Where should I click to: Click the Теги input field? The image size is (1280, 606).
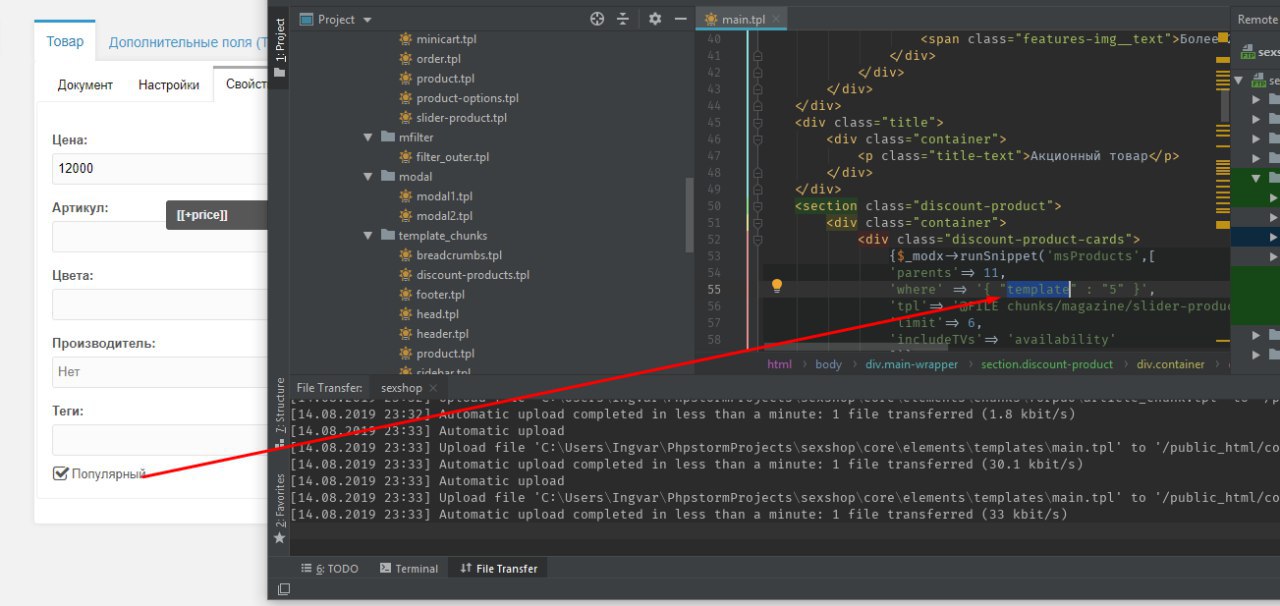pos(160,439)
